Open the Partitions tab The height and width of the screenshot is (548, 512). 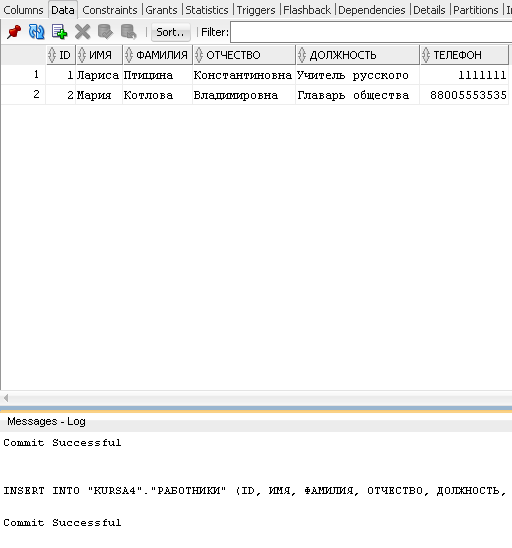tap(476, 10)
